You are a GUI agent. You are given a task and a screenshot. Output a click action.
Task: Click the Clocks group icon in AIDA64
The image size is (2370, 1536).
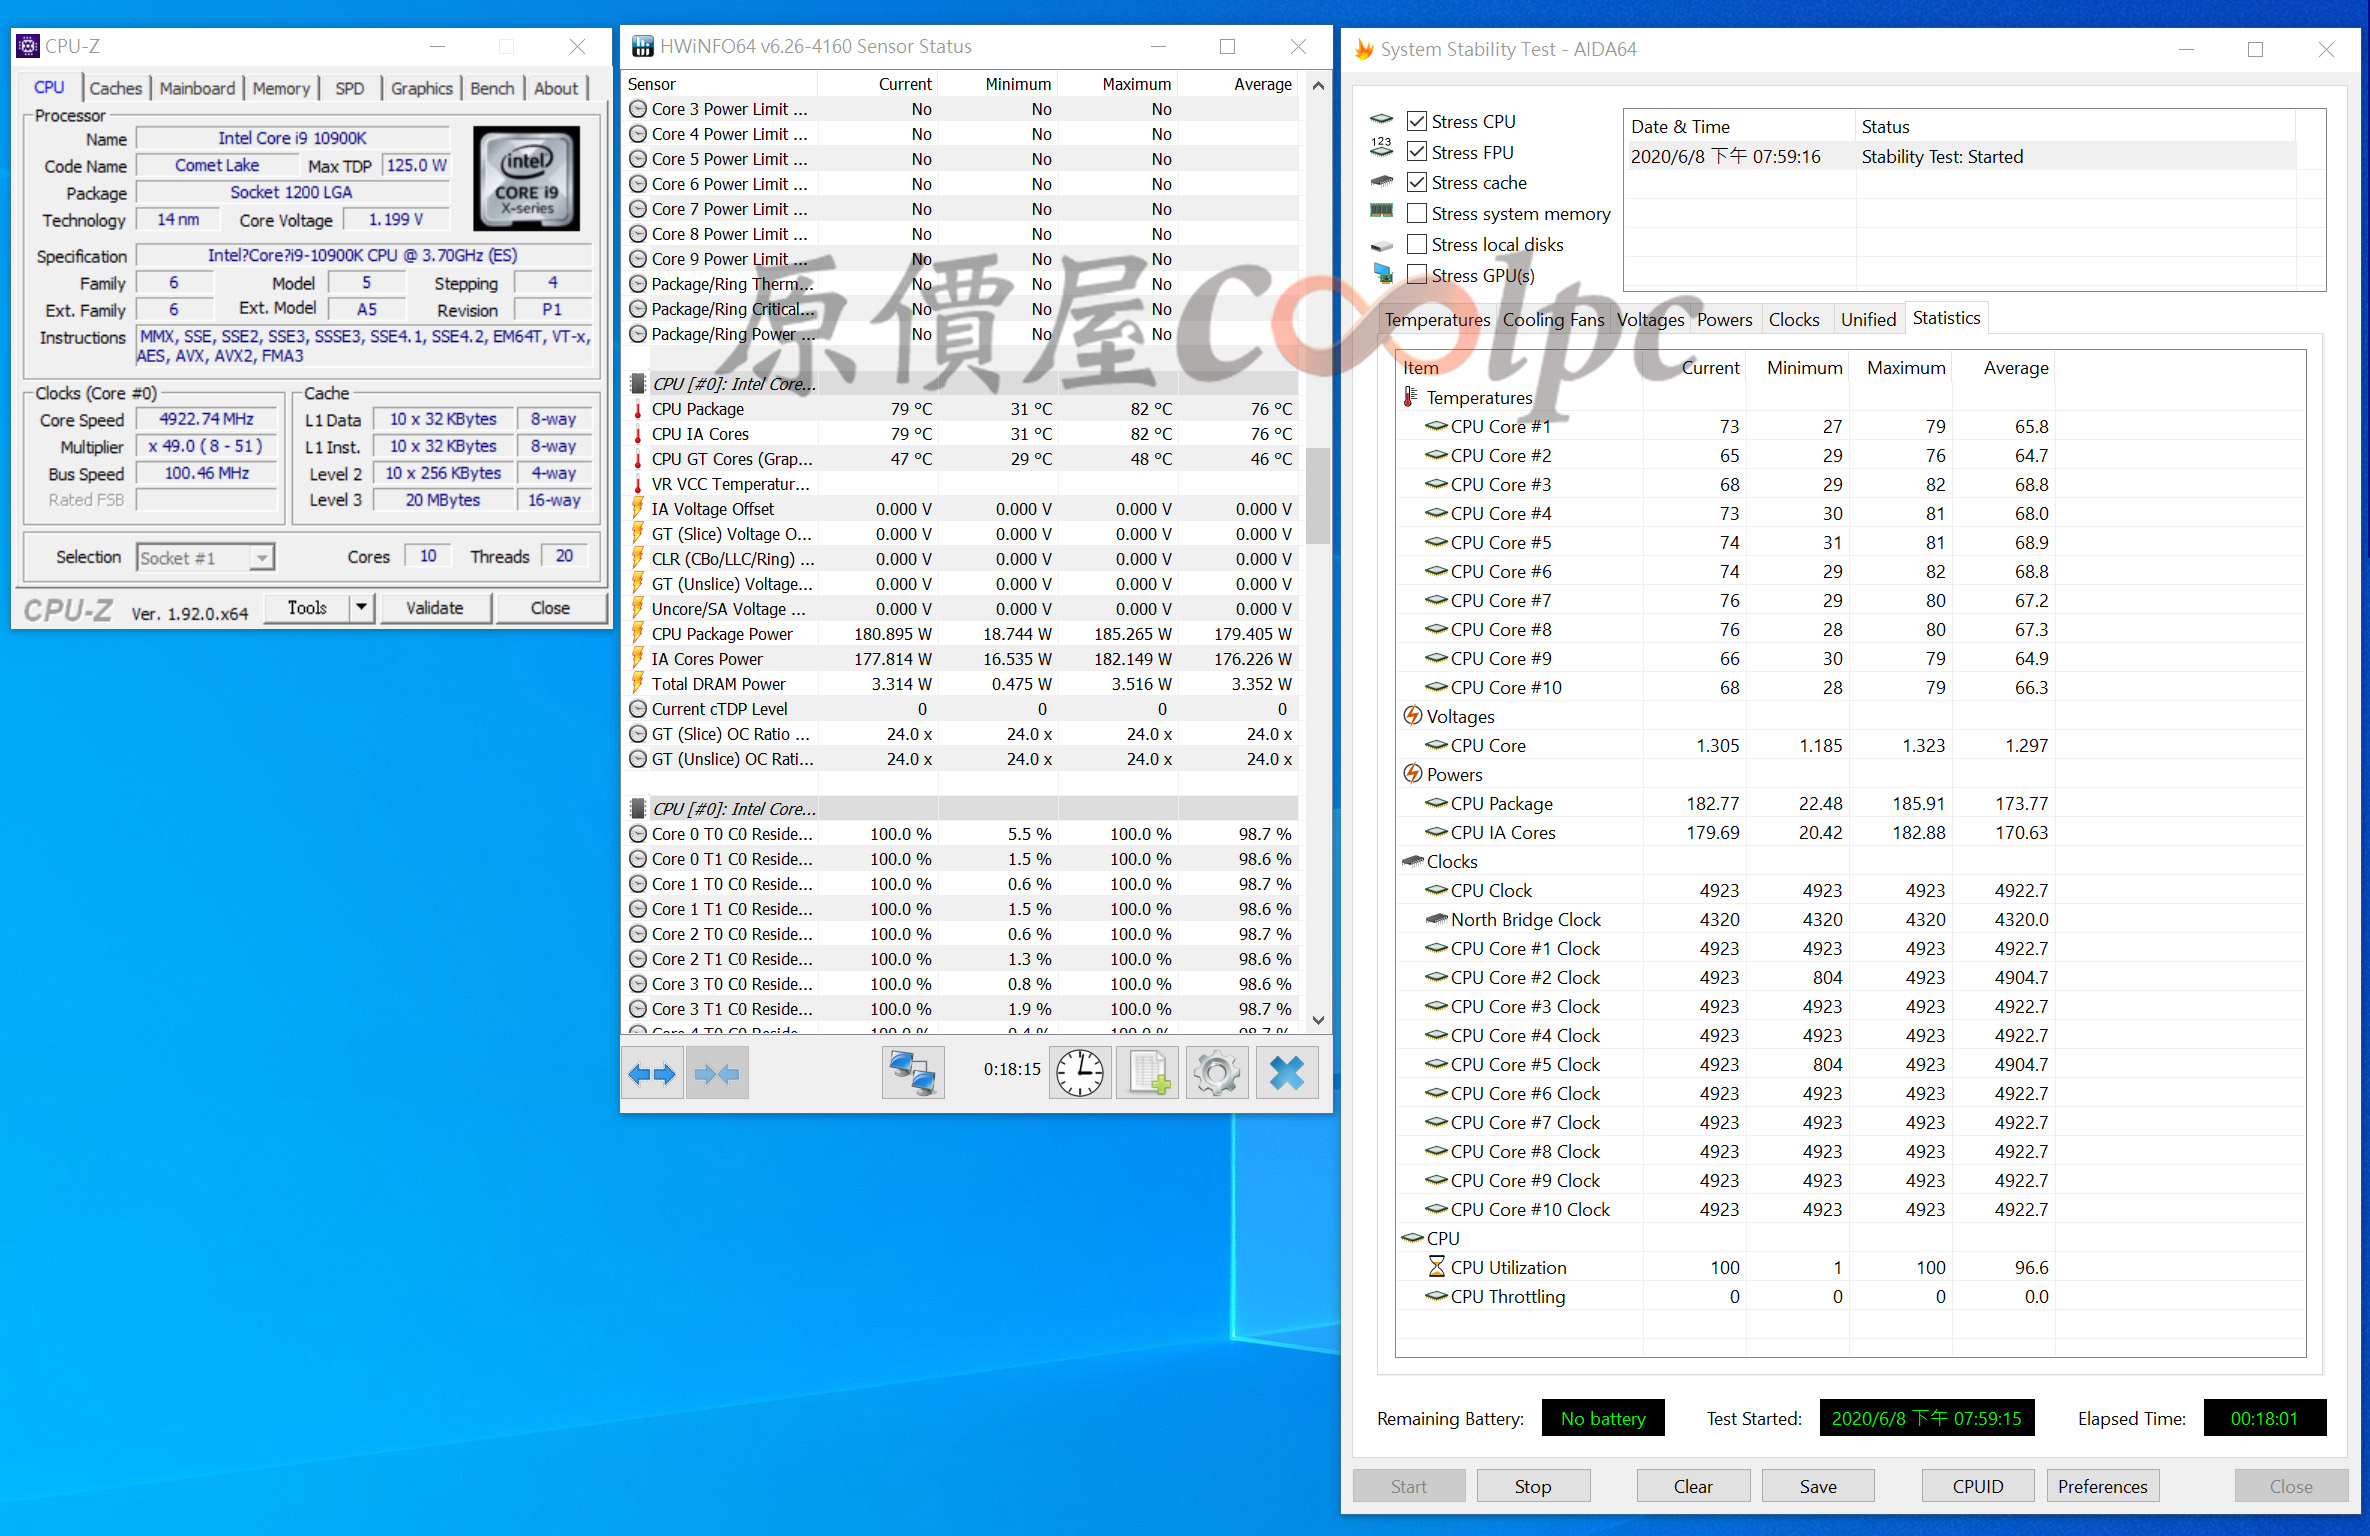click(1412, 861)
